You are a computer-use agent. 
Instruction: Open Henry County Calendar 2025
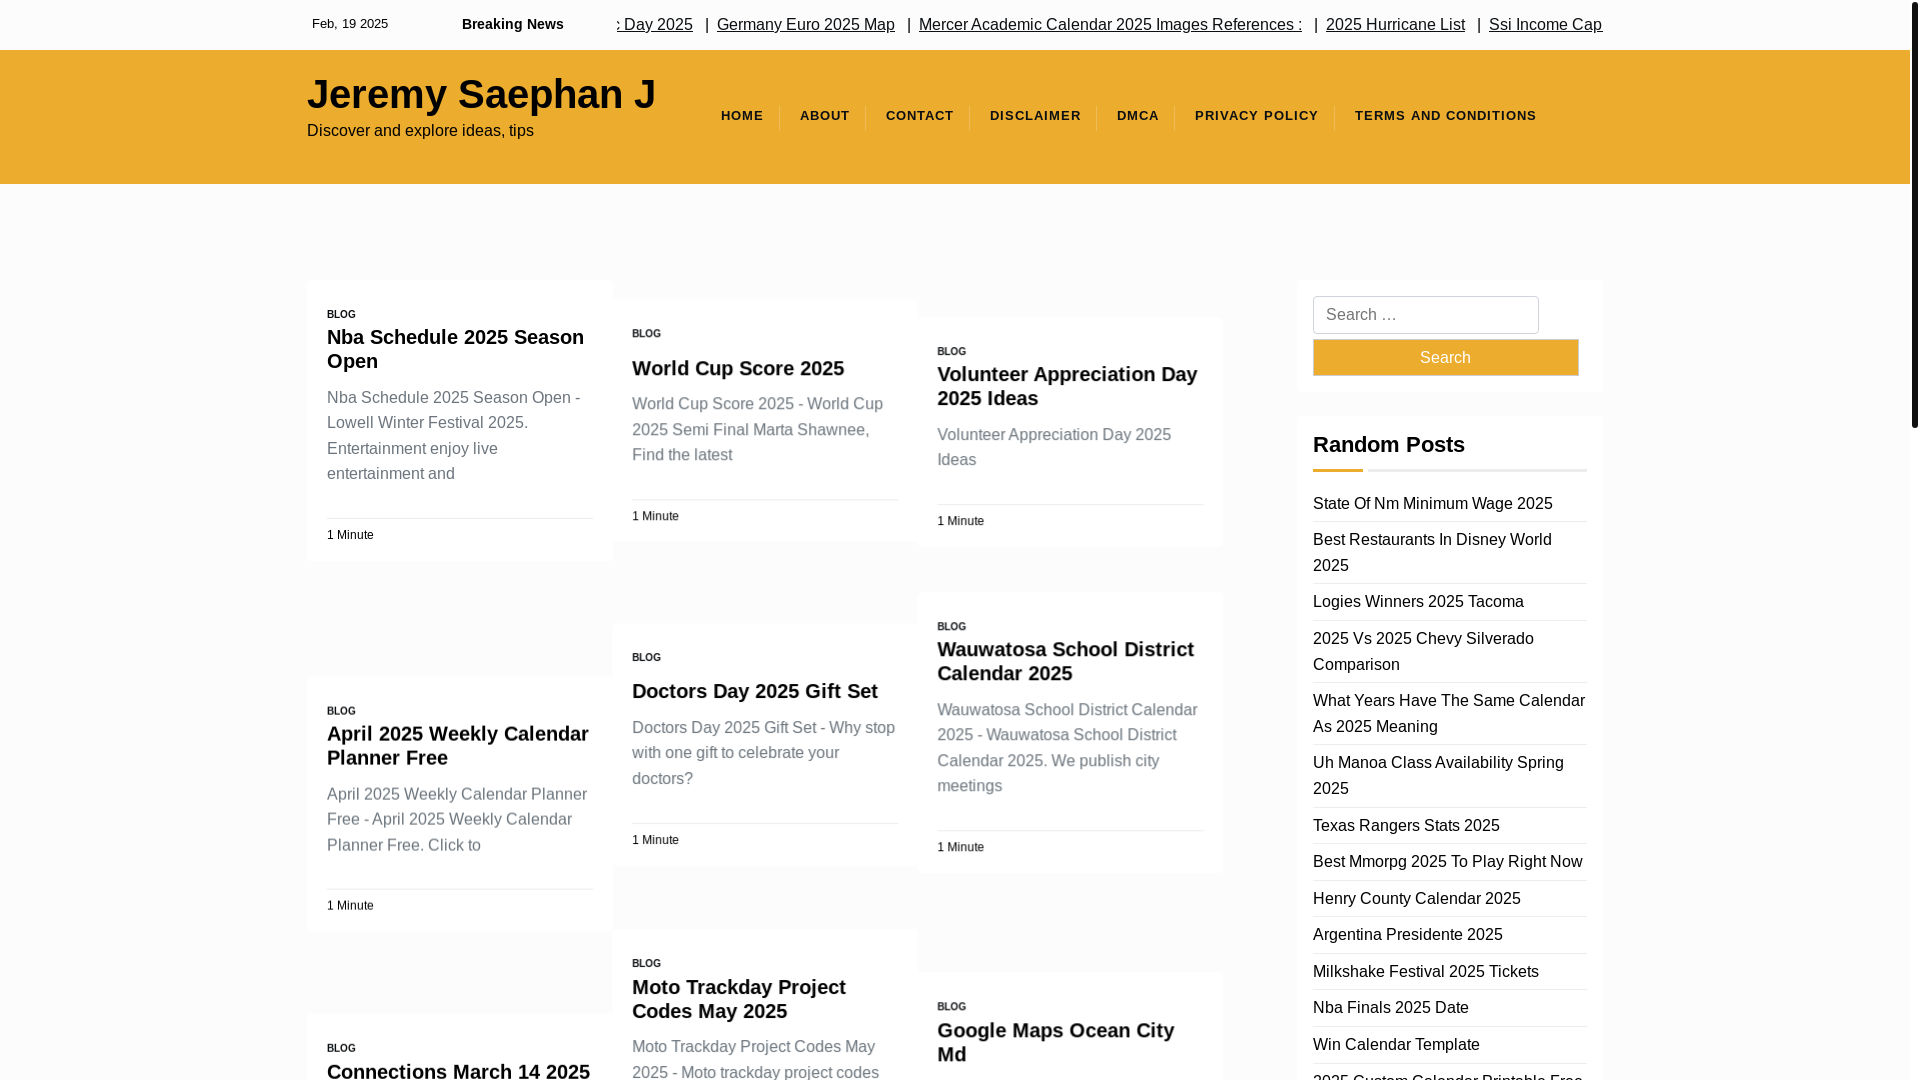click(x=1416, y=899)
